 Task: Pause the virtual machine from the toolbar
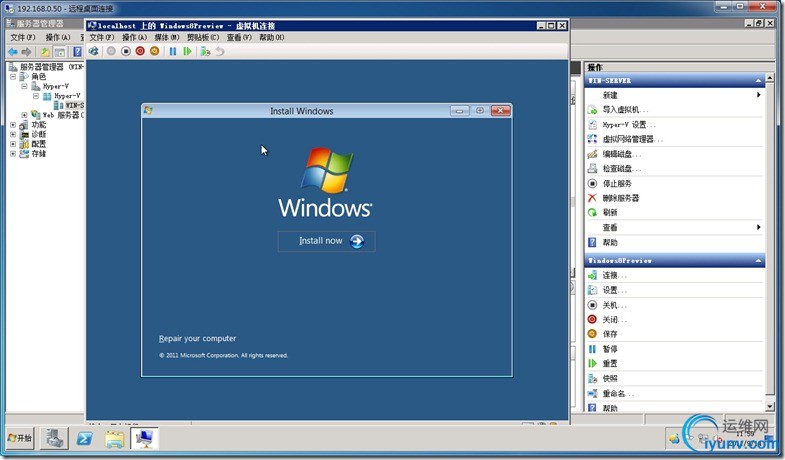coord(173,51)
